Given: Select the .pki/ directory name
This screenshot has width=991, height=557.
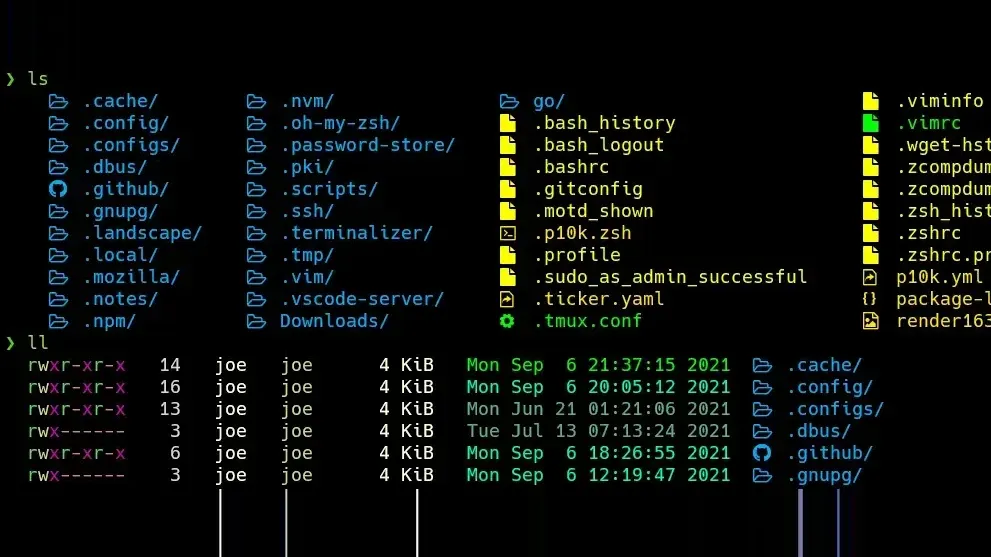Looking at the screenshot, I should (308, 167).
